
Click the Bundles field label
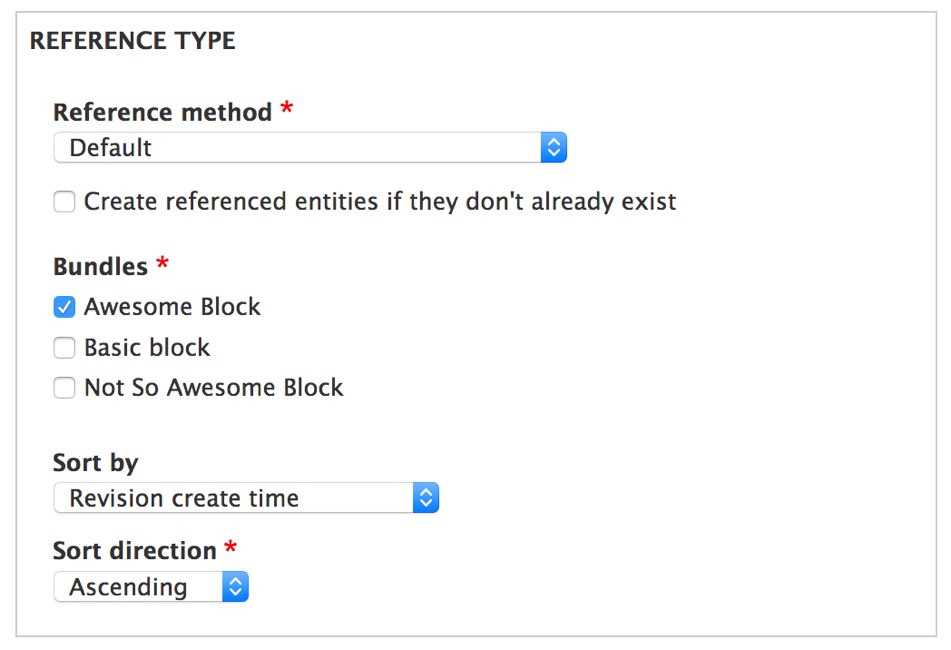click(x=101, y=266)
